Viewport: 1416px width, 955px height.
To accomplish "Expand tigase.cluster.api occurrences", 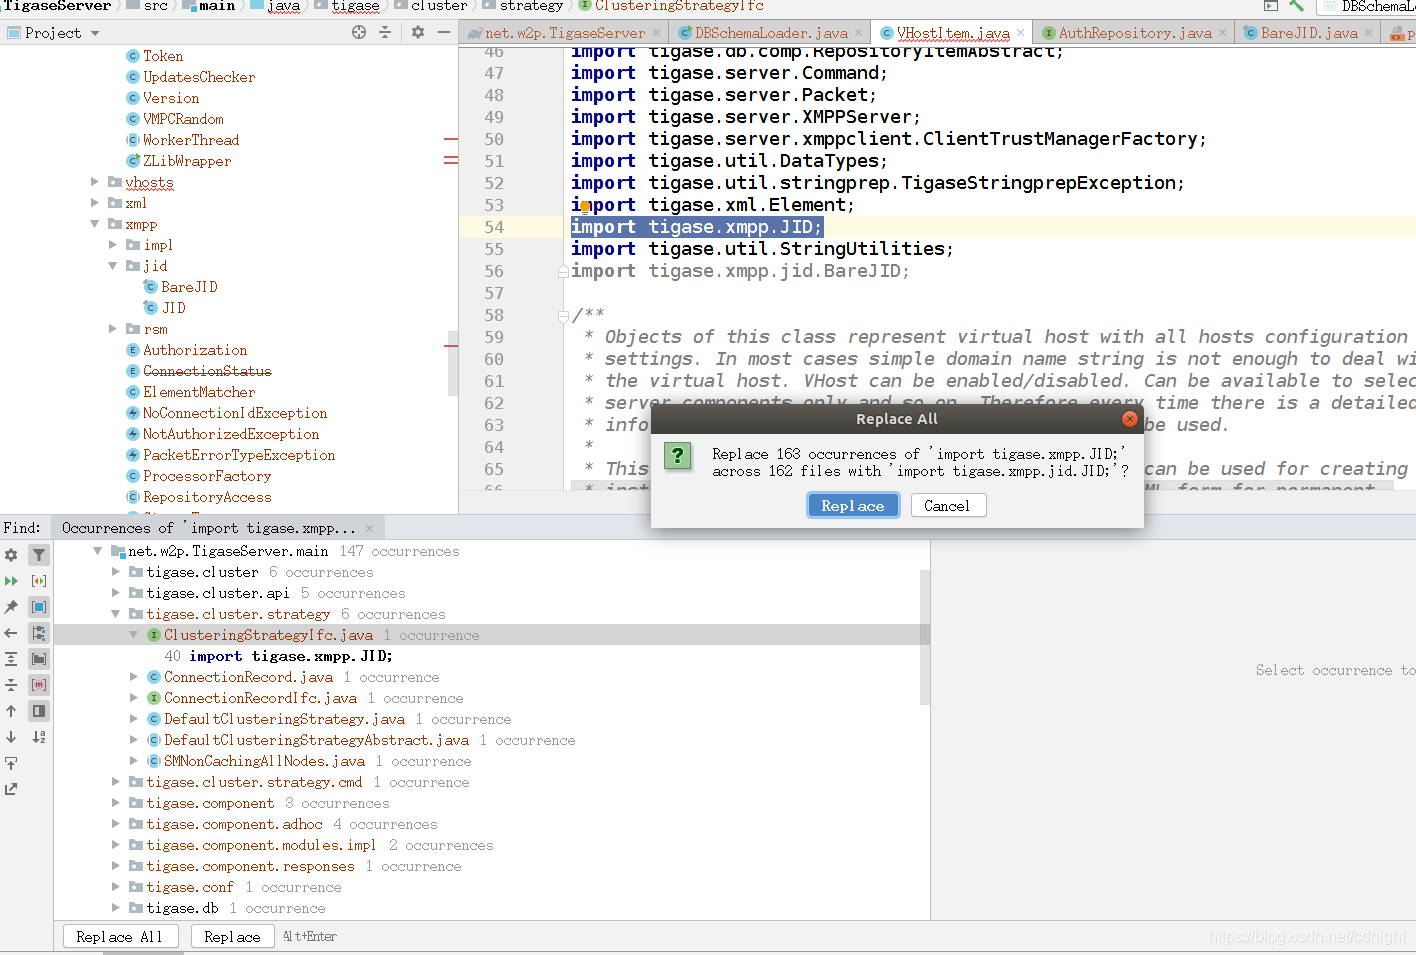I will tap(116, 593).
